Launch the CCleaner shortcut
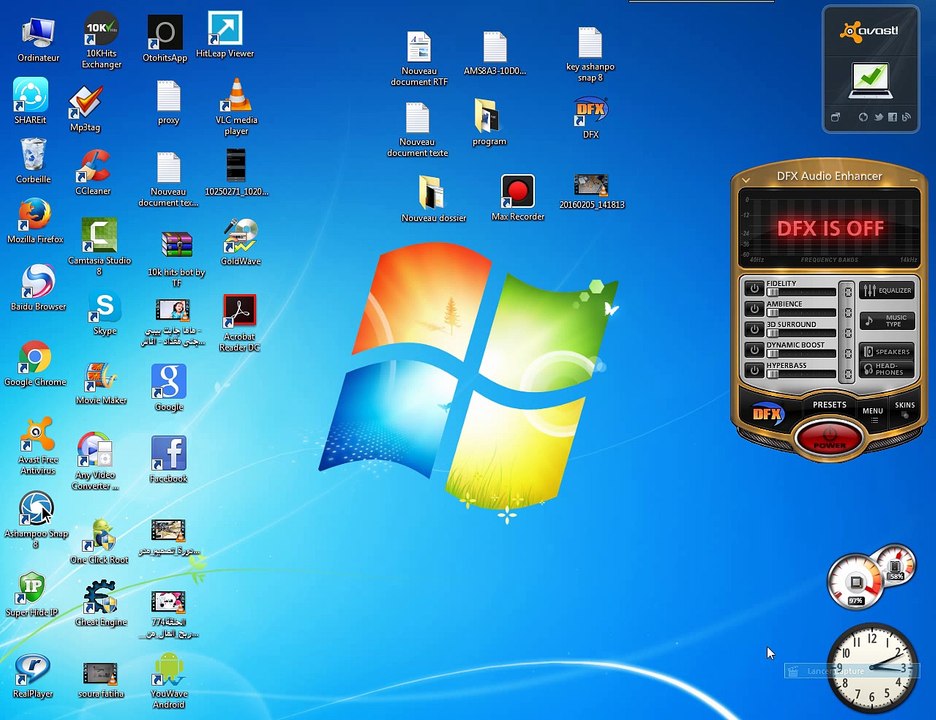The image size is (936, 720). tap(93, 173)
